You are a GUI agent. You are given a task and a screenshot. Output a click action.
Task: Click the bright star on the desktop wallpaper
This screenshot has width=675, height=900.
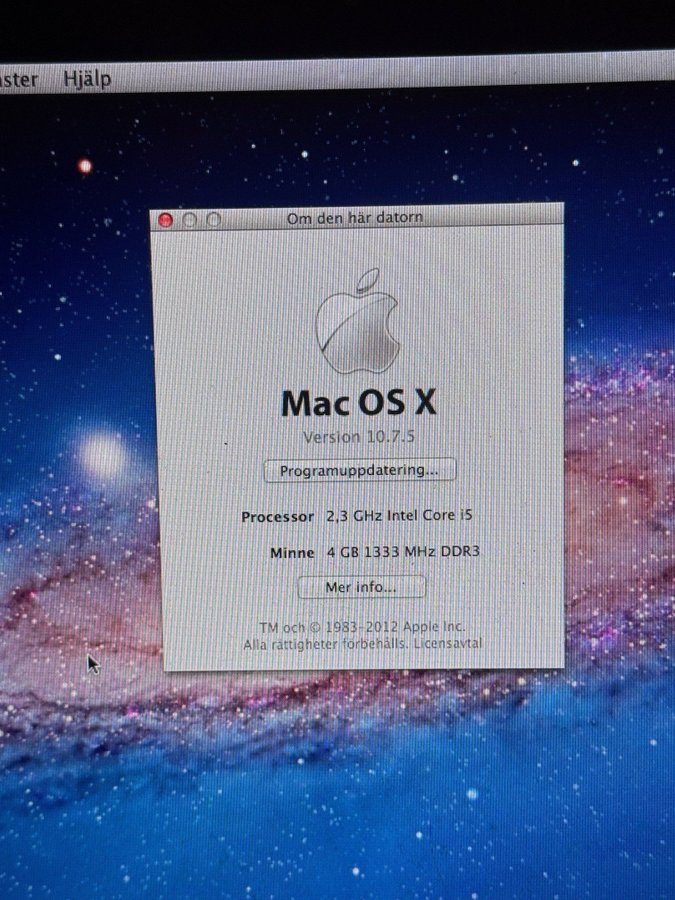103,456
